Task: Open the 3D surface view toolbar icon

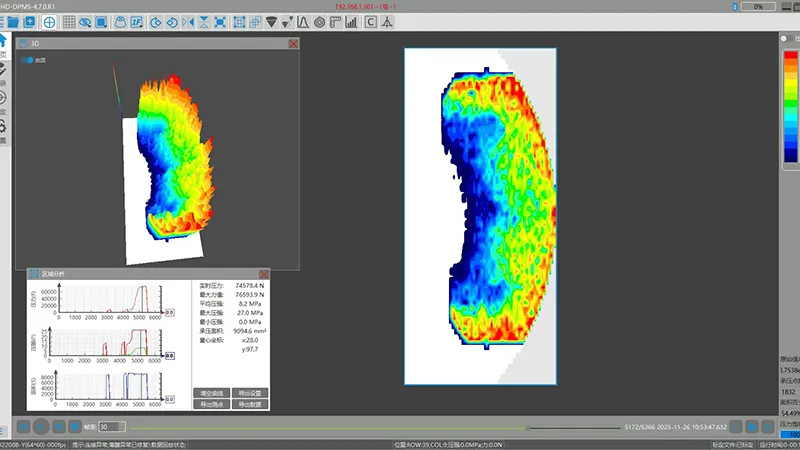Action: tap(120, 22)
